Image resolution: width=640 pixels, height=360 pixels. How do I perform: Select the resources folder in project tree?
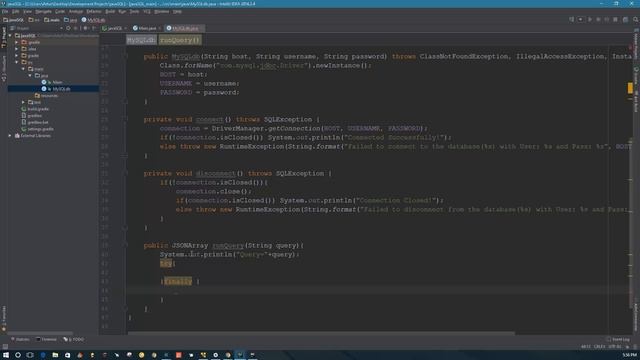(46, 96)
